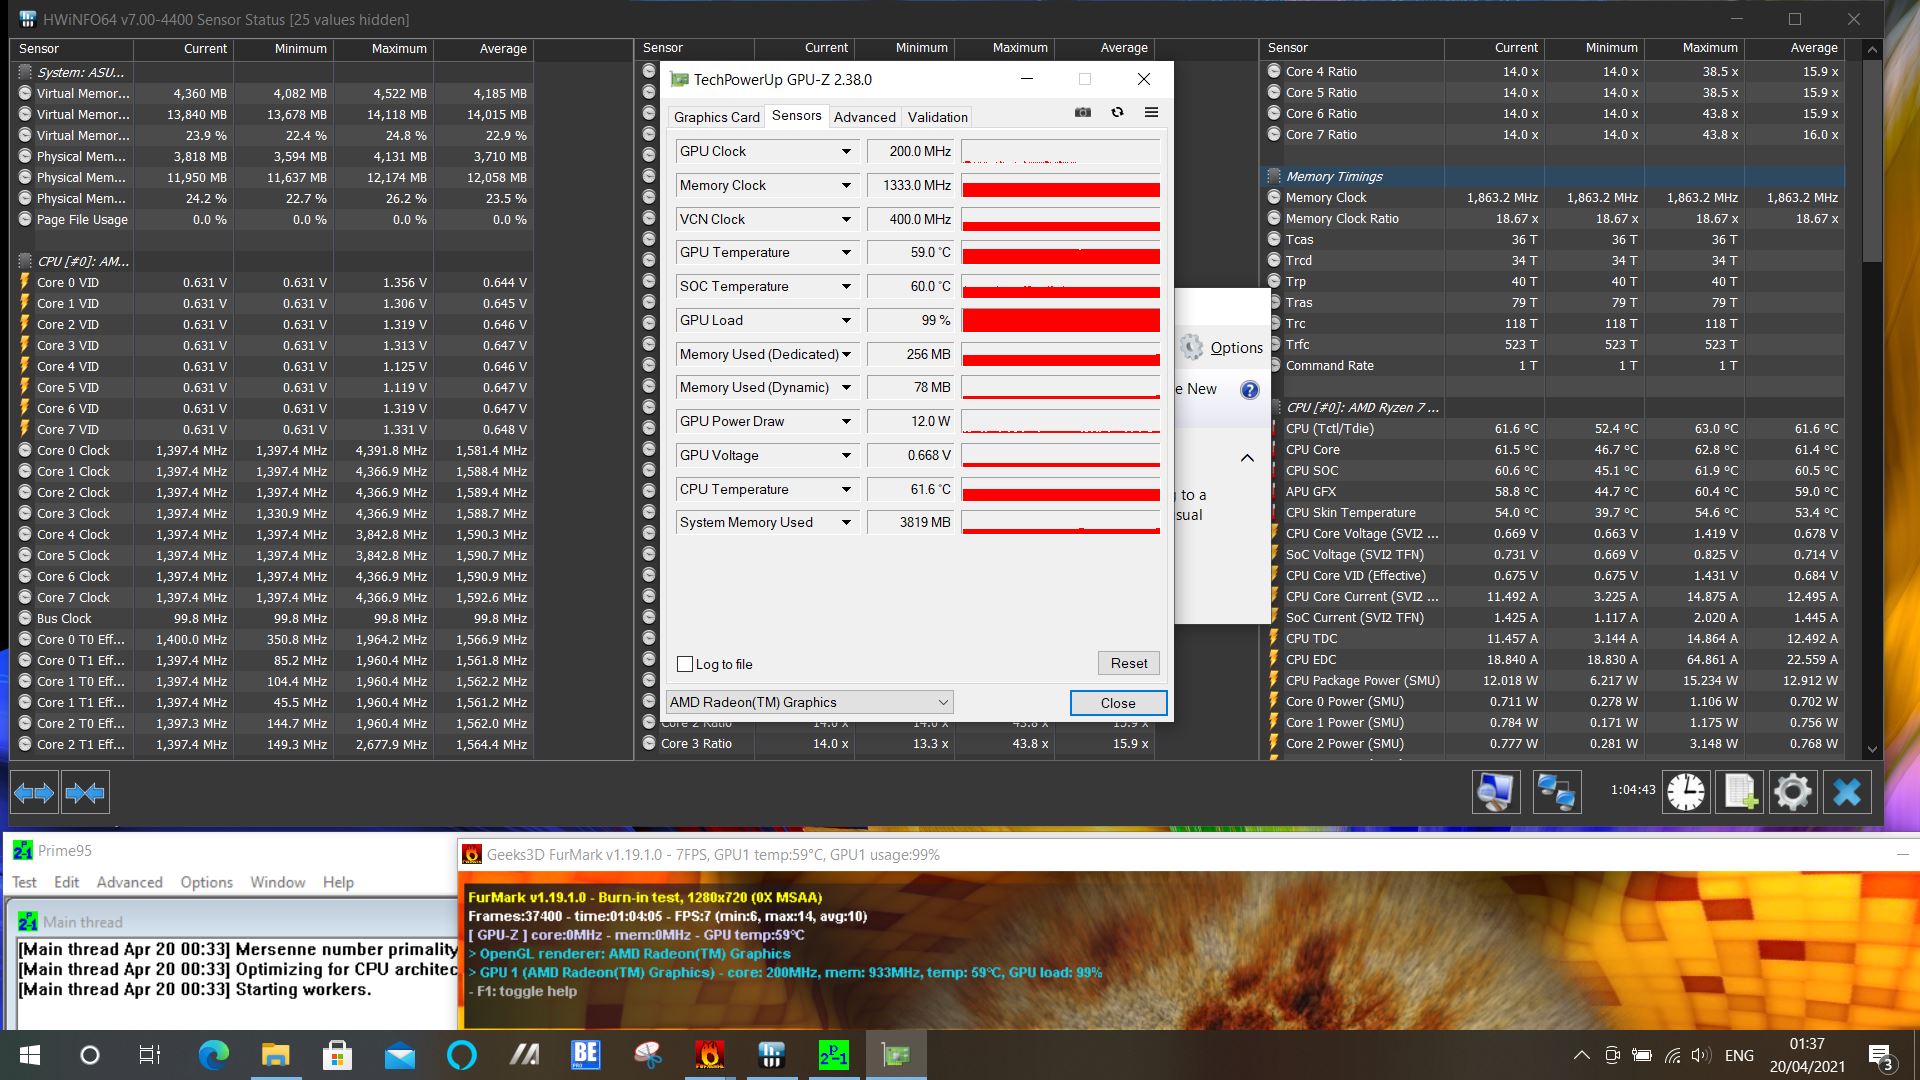Screen dimensions: 1920x1080
Task: Open Task View in taskbar
Action: pos(149,1055)
